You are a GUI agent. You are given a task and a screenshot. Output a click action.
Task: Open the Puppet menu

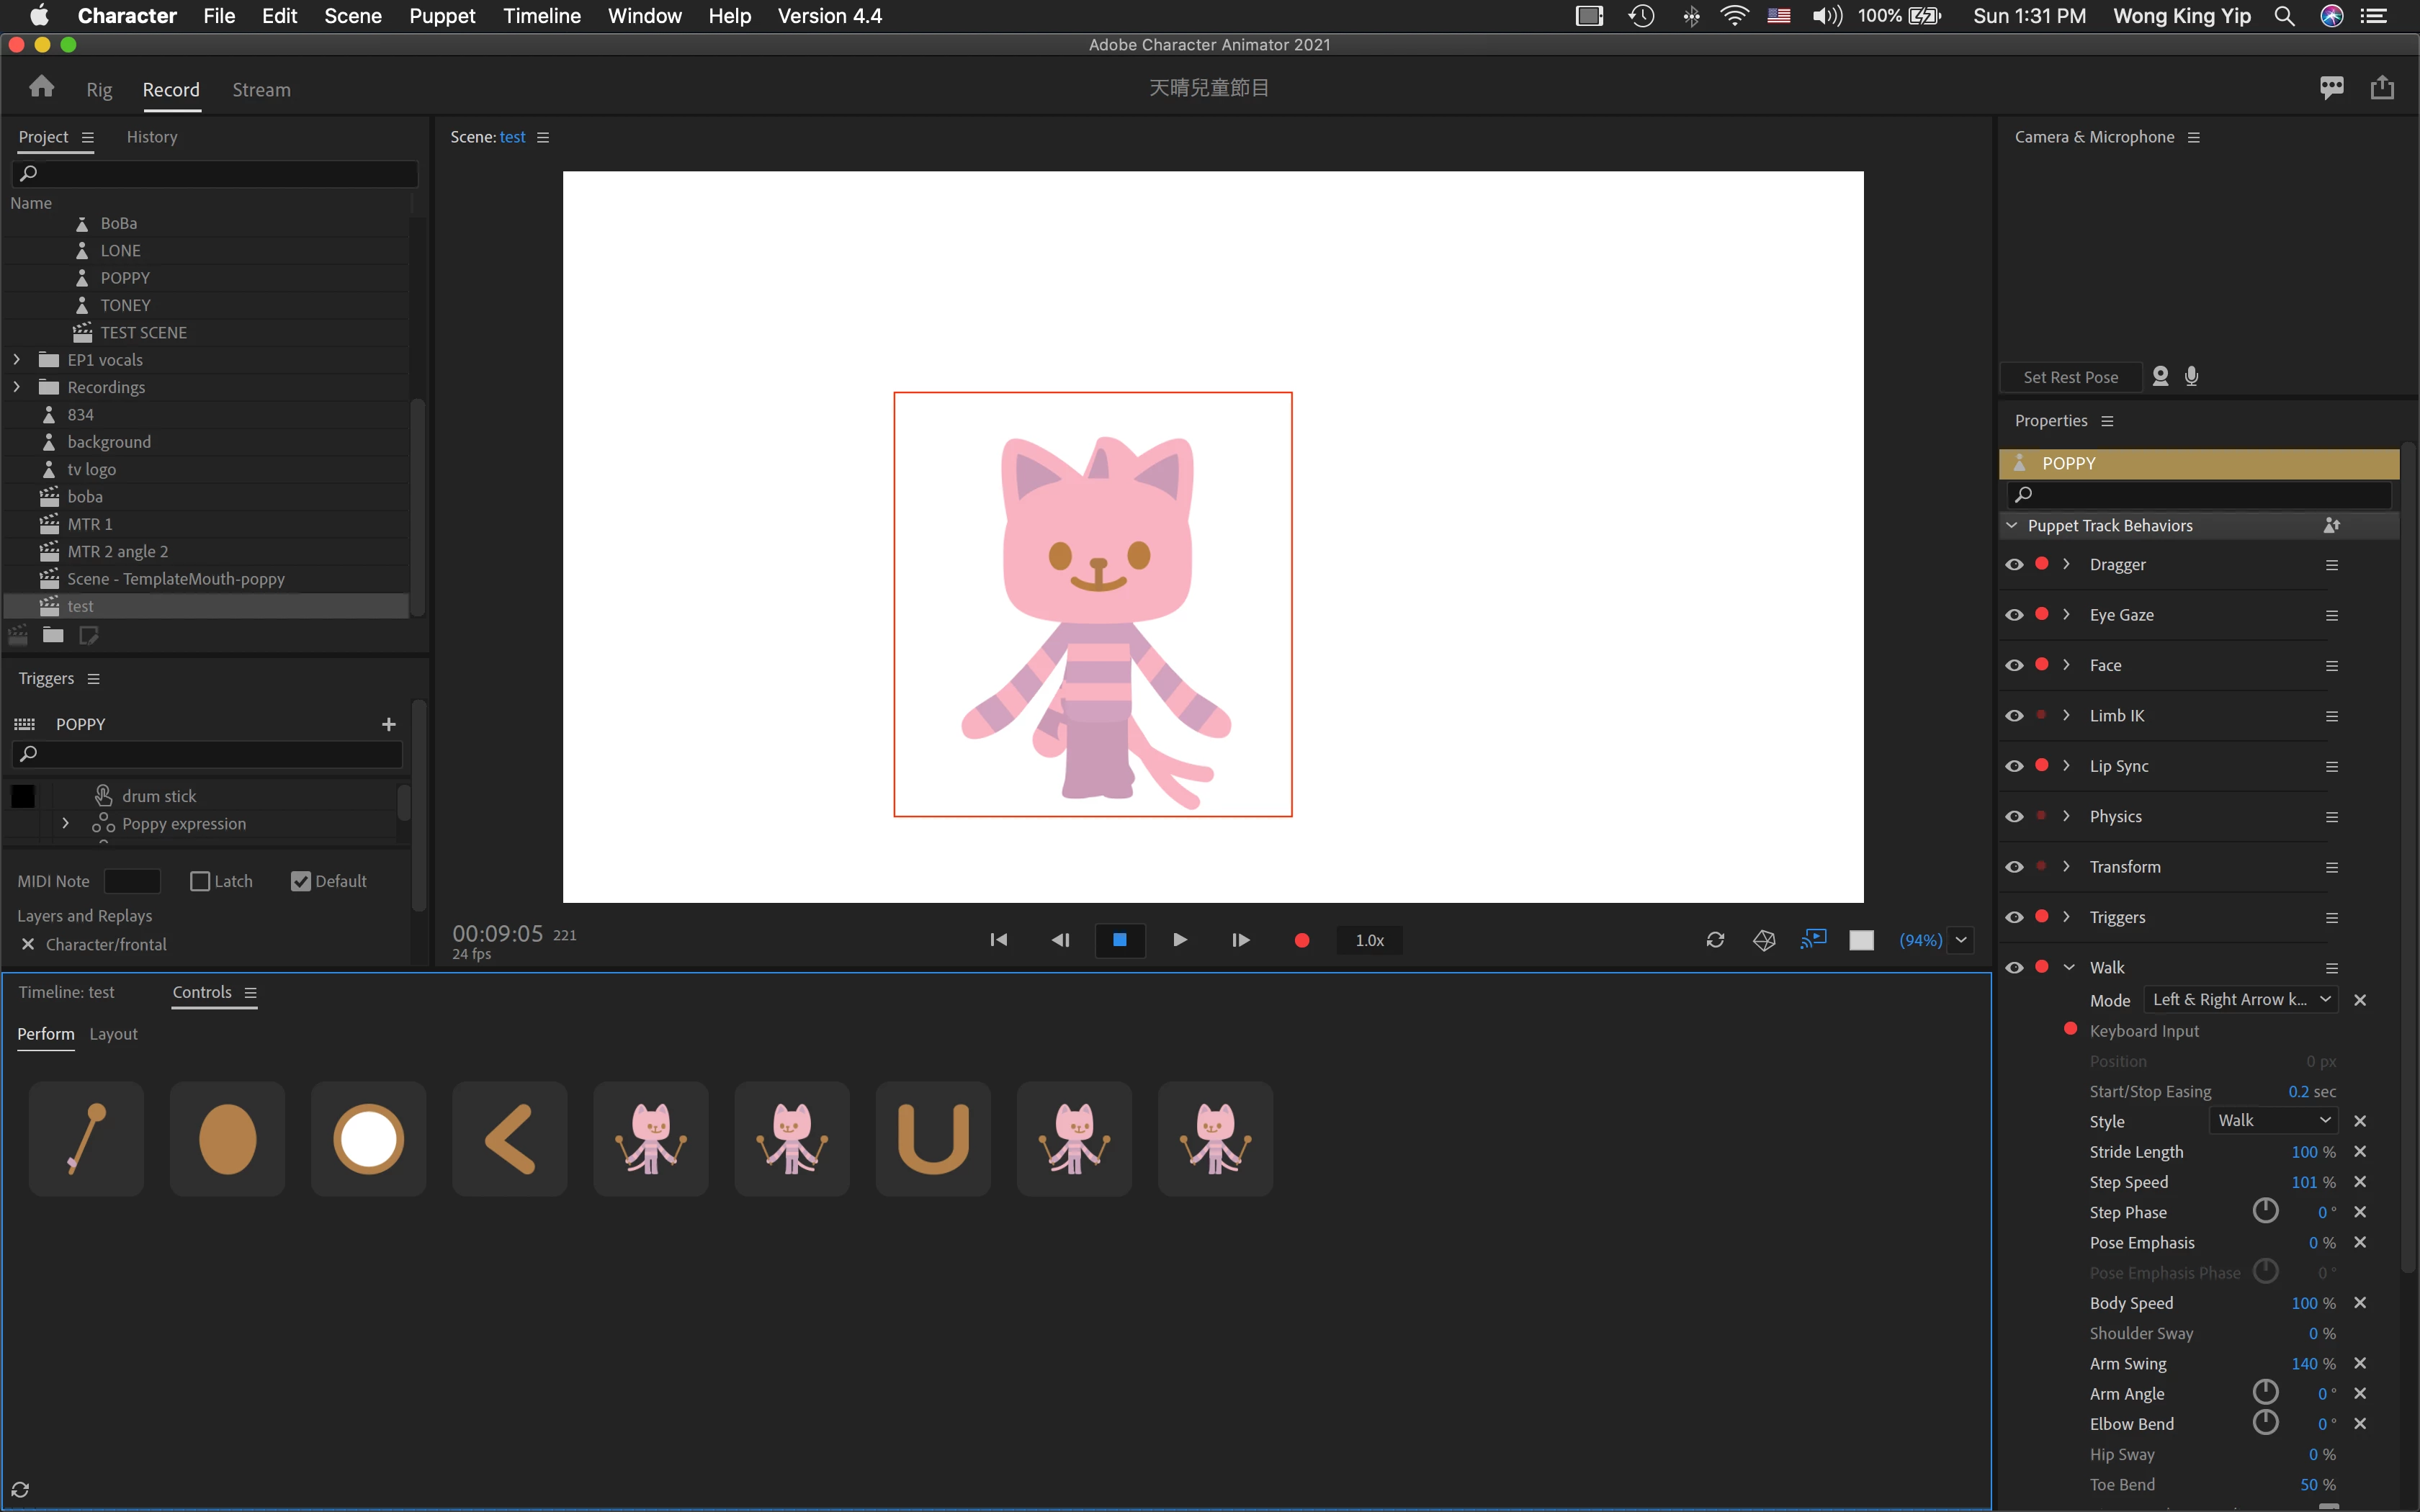[442, 16]
